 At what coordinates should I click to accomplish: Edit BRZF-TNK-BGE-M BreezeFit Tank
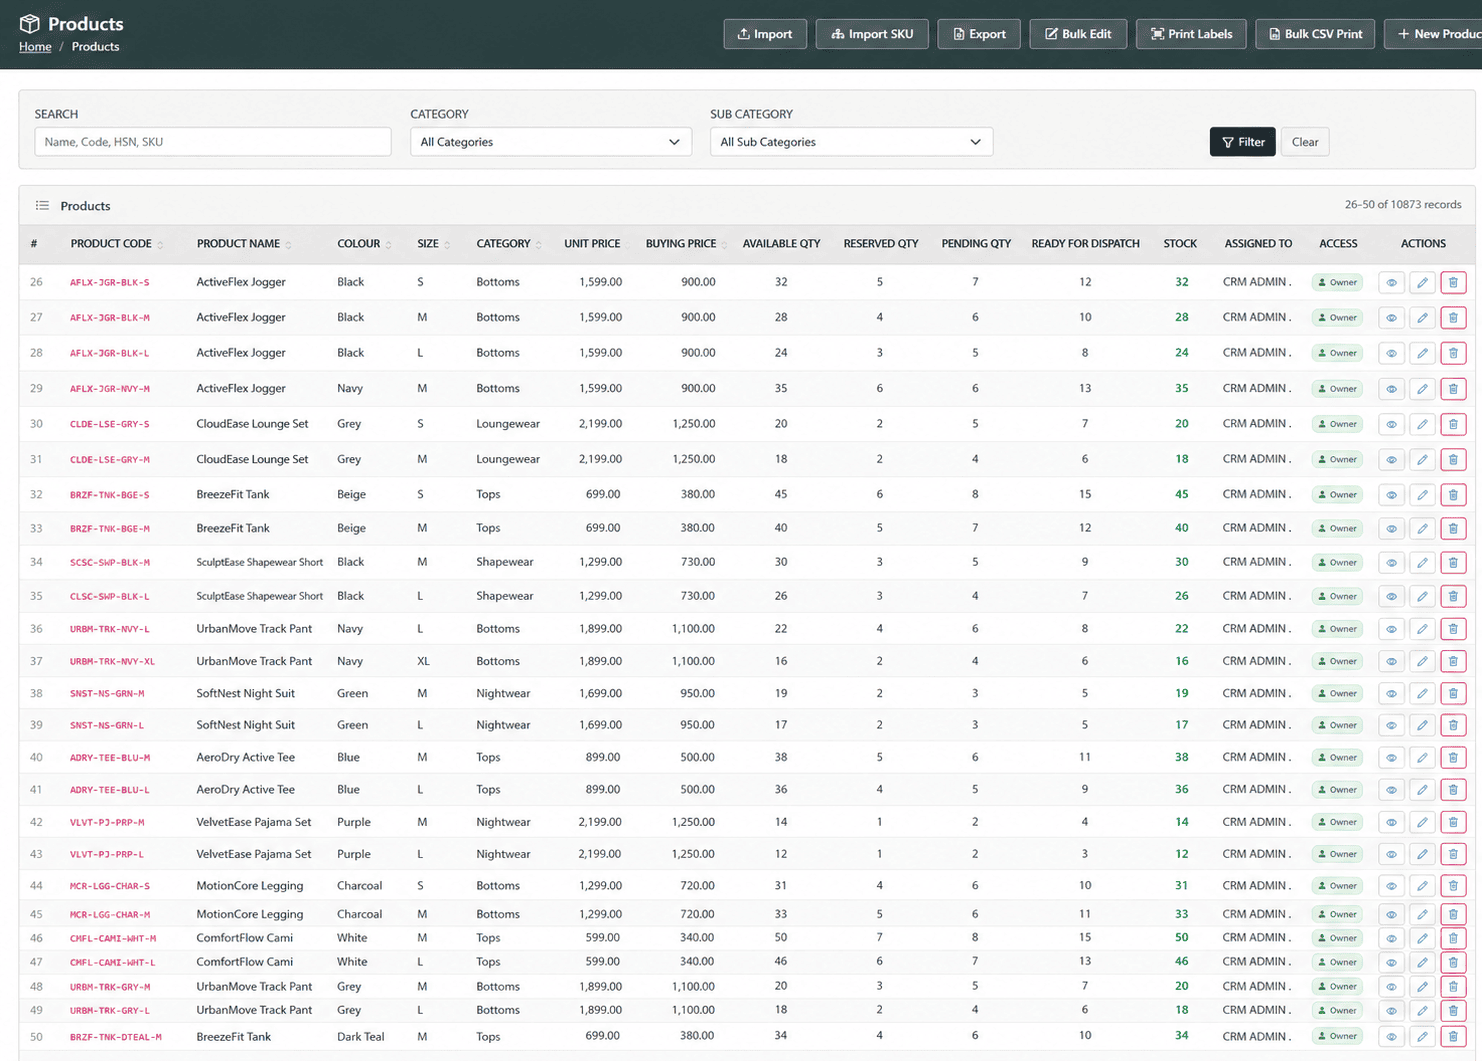pos(1422,528)
